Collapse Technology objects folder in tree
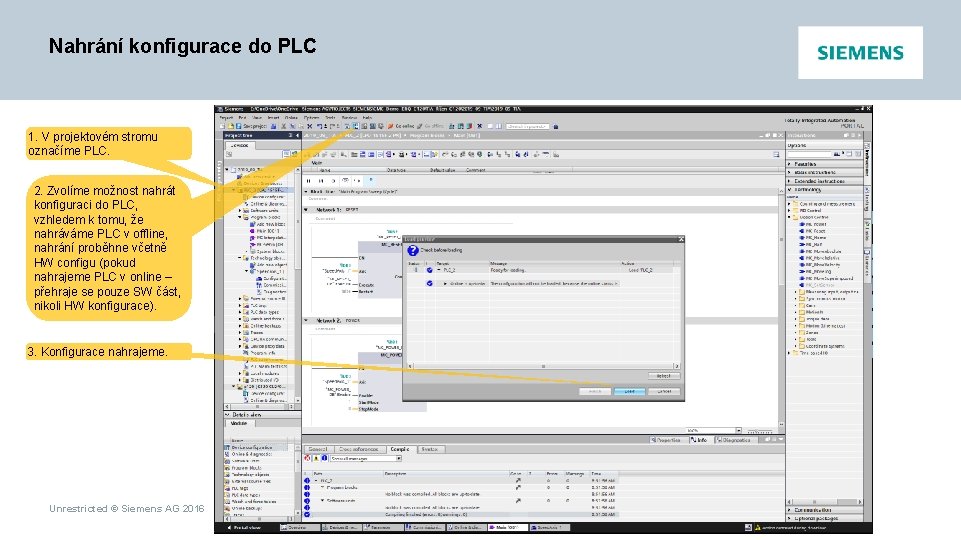The image size is (961, 540). [x=240, y=258]
